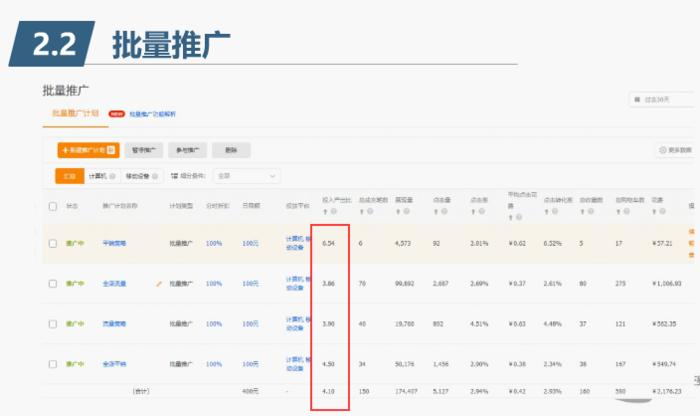Tick checkbox for row with ROI 6.54

click(x=53, y=243)
